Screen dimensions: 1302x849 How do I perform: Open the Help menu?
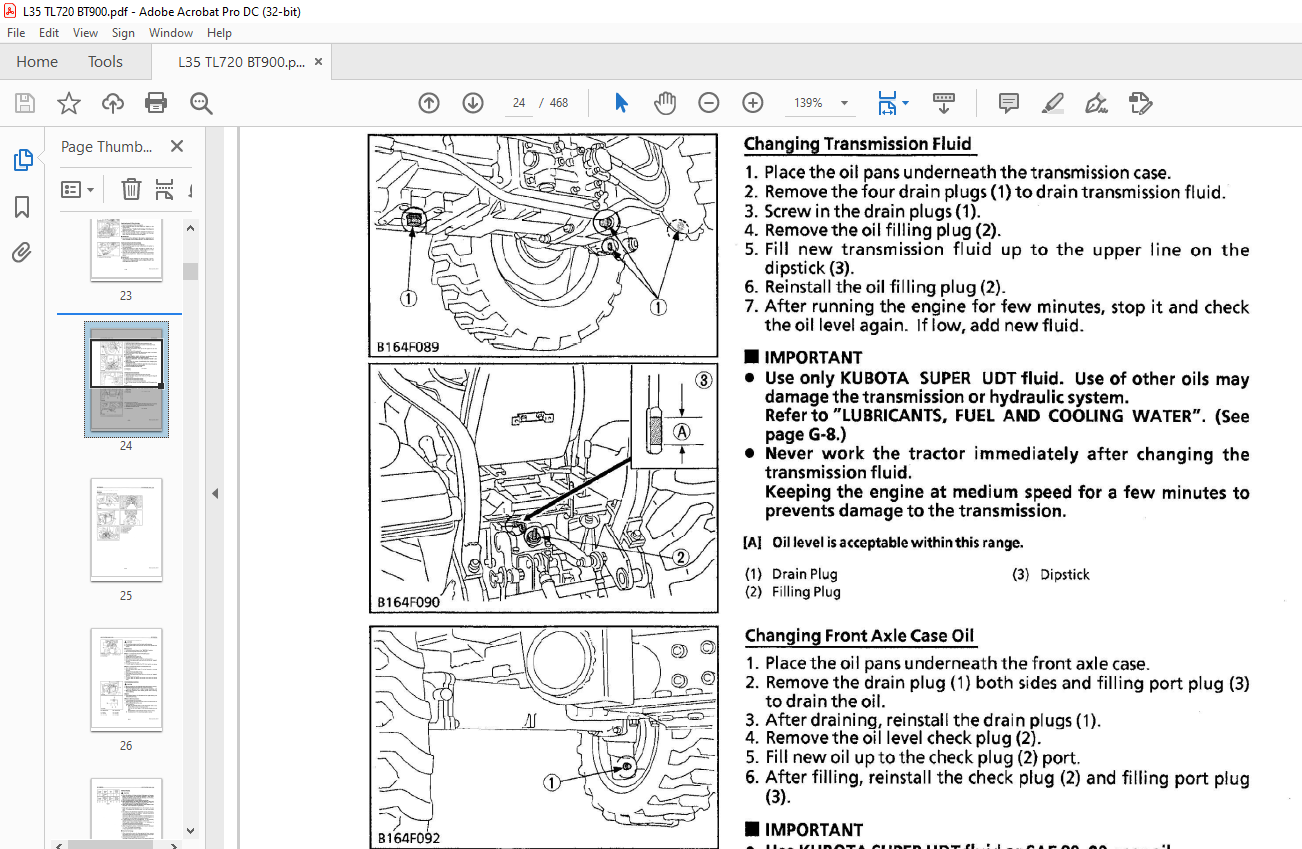point(219,33)
